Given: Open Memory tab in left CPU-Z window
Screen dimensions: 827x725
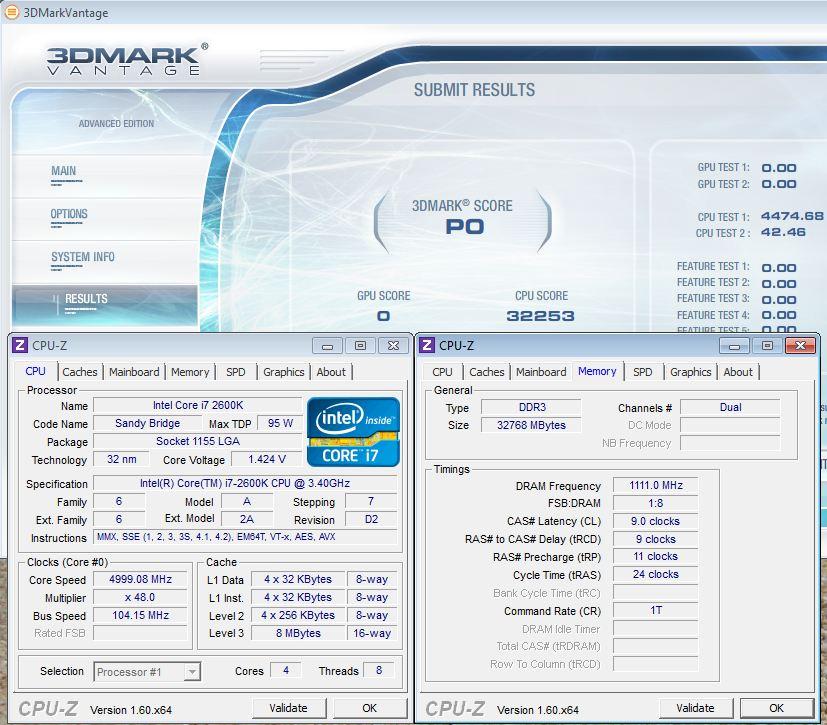Looking at the screenshot, I should coord(190,372).
